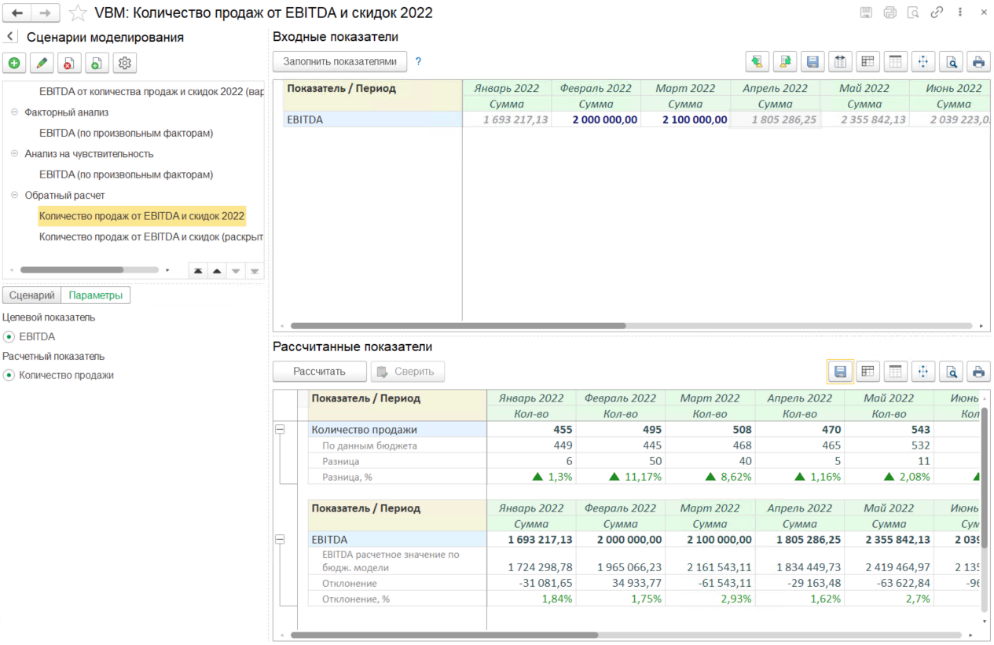Screen dimensions: 994x645
Task: Click the По данным бюджета row label
Action: pyautogui.click(x=370, y=446)
